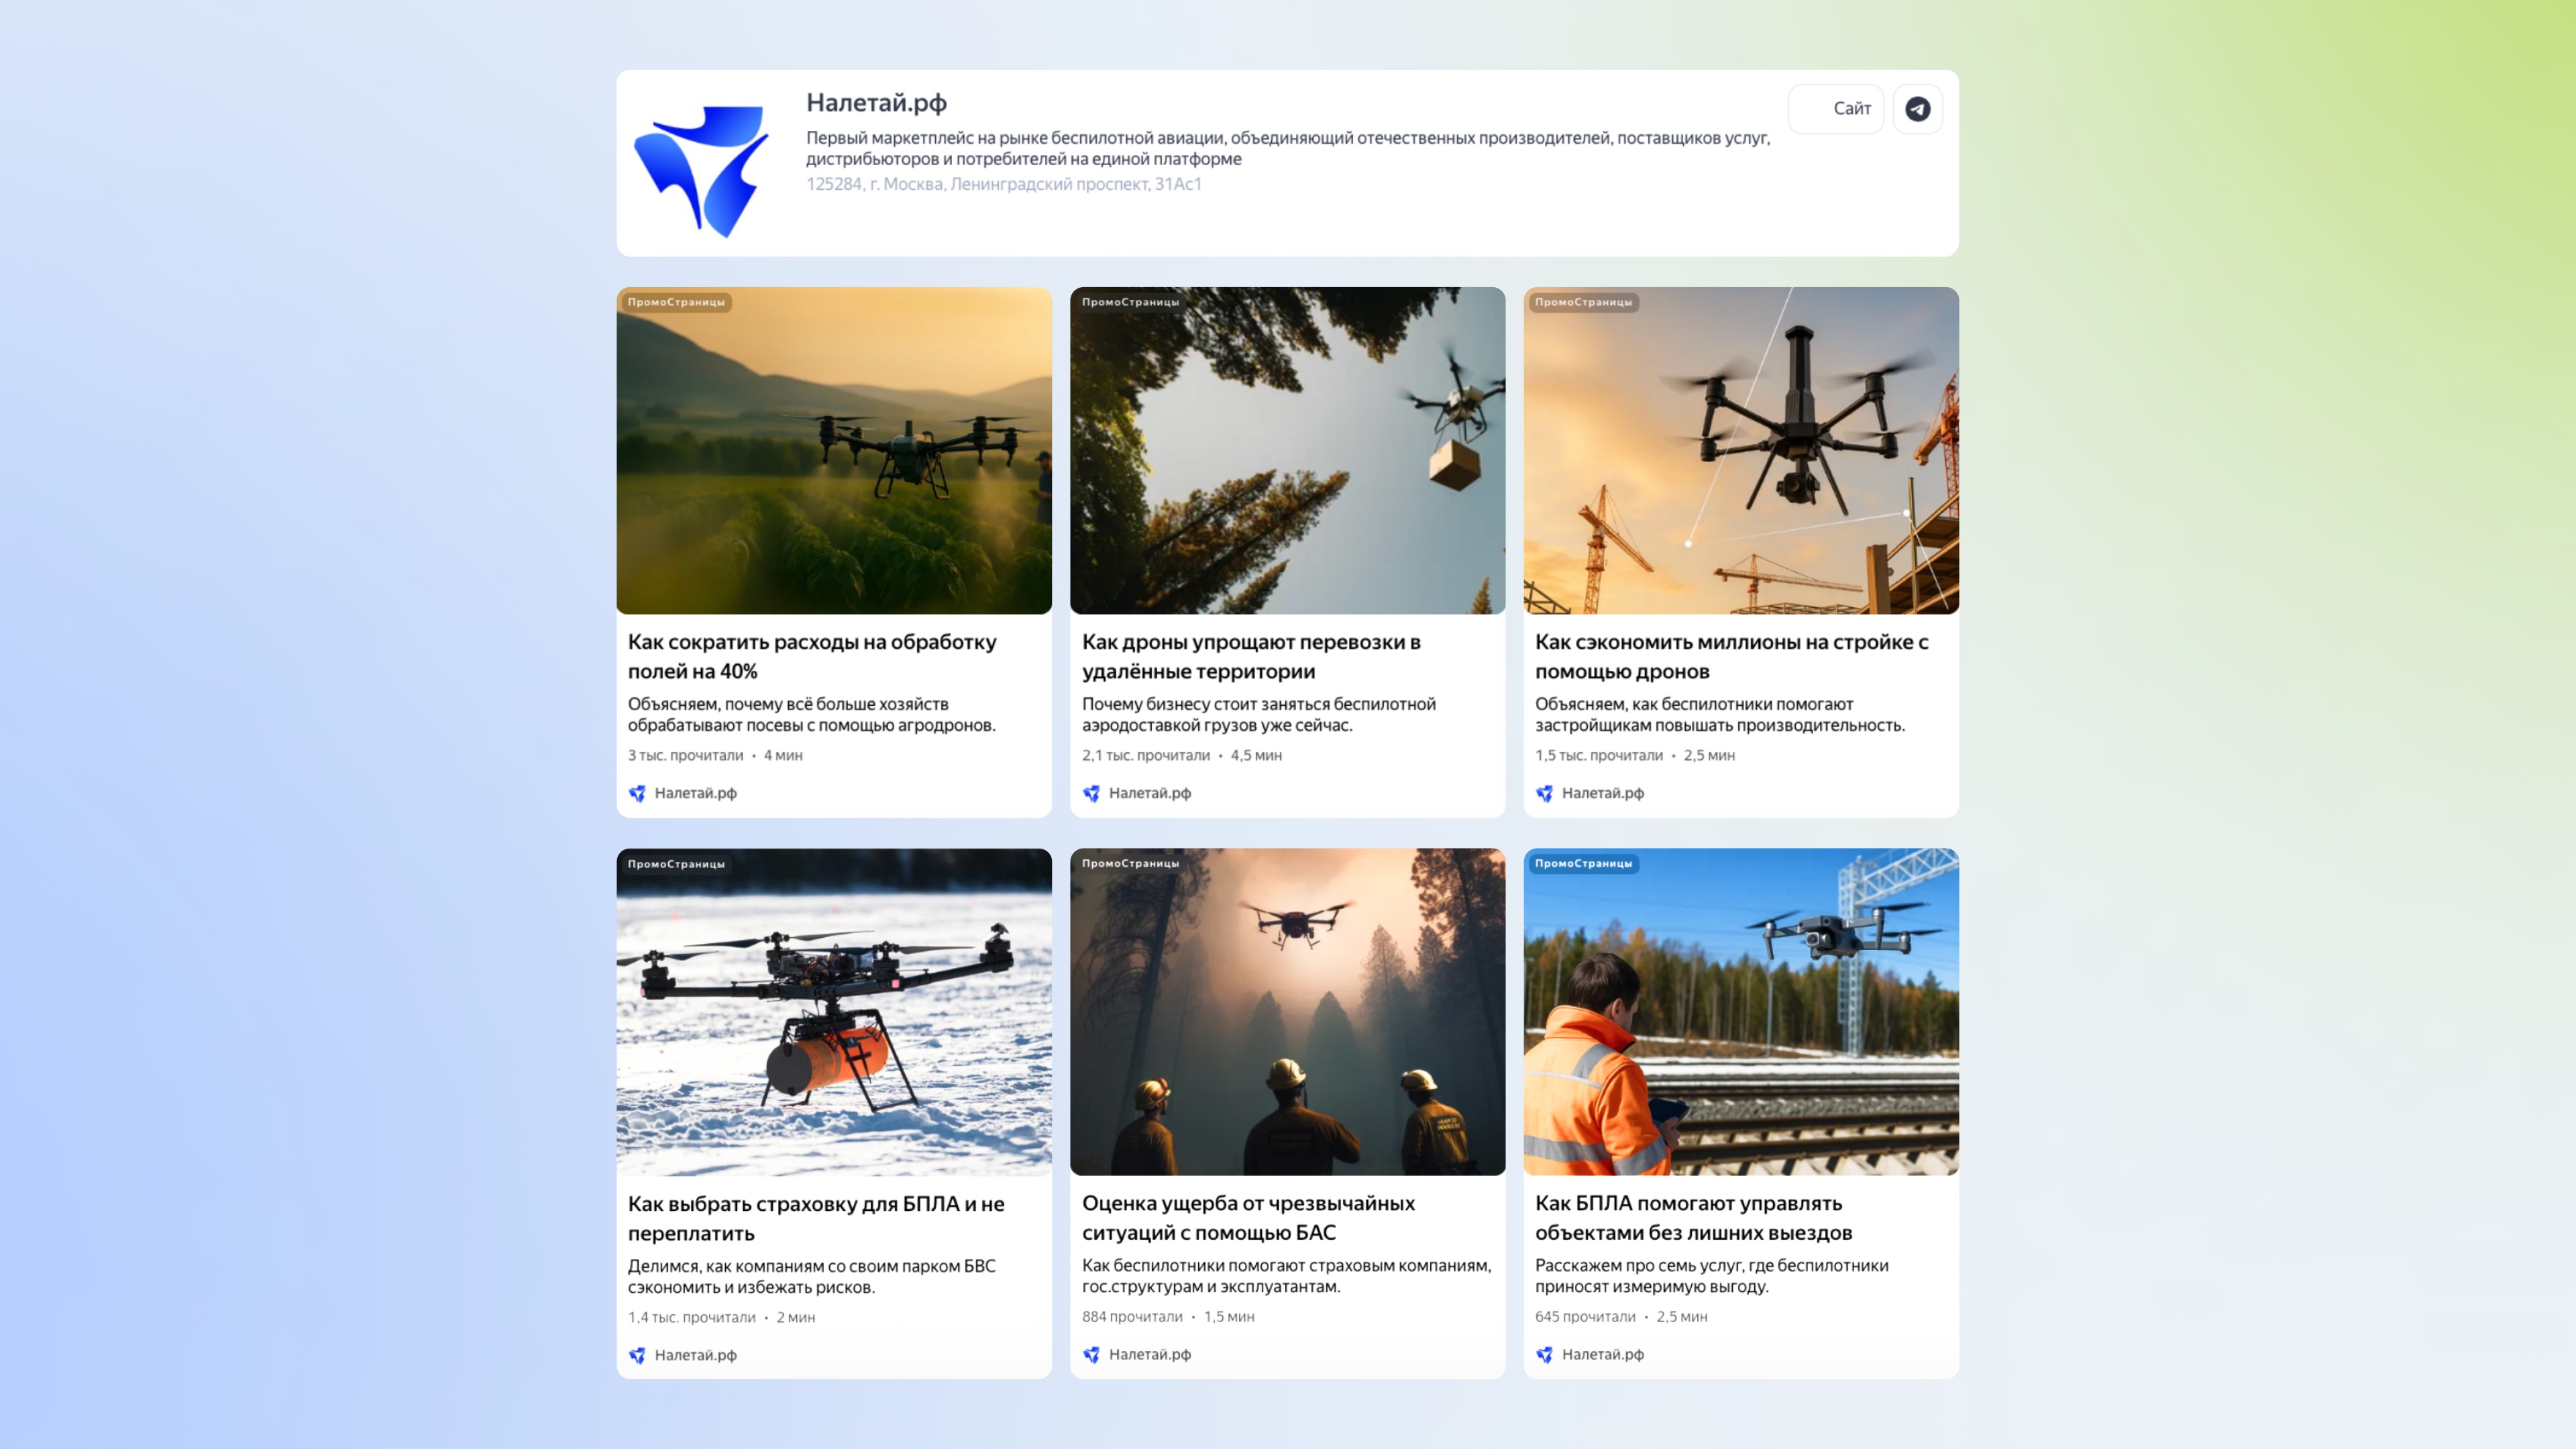Click small logo icon under drone transport article
This screenshot has width=2576, height=1449.
(x=1091, y=793)
